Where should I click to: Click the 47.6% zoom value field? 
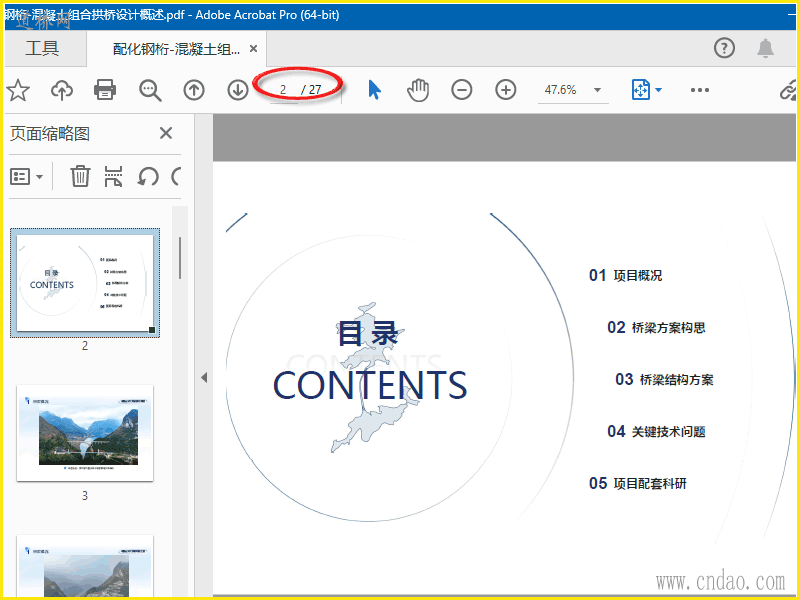[560, 90]
